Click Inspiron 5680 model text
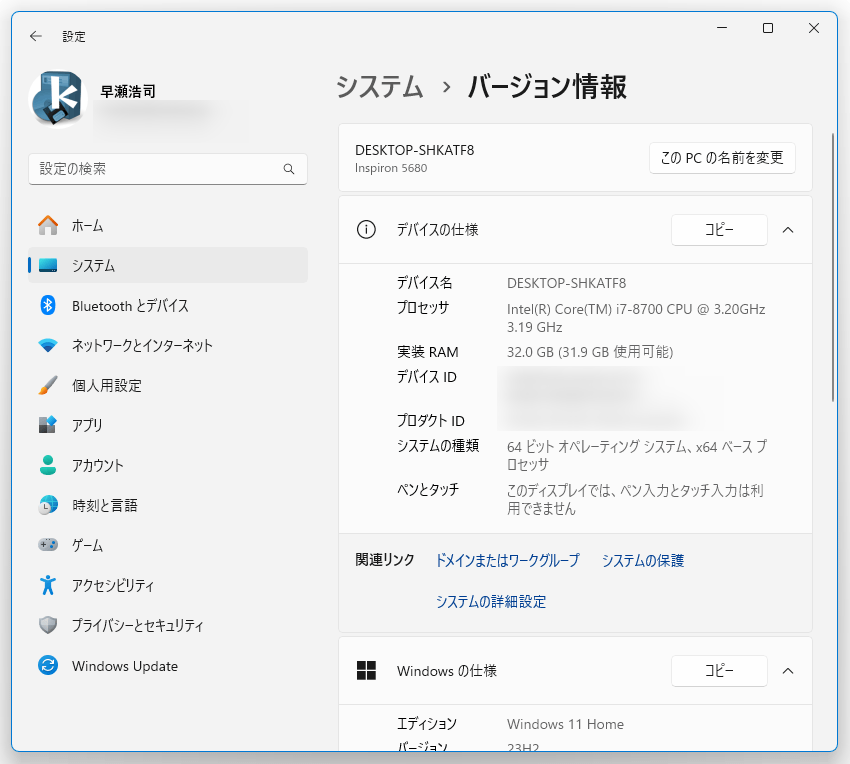 point(391,168)
